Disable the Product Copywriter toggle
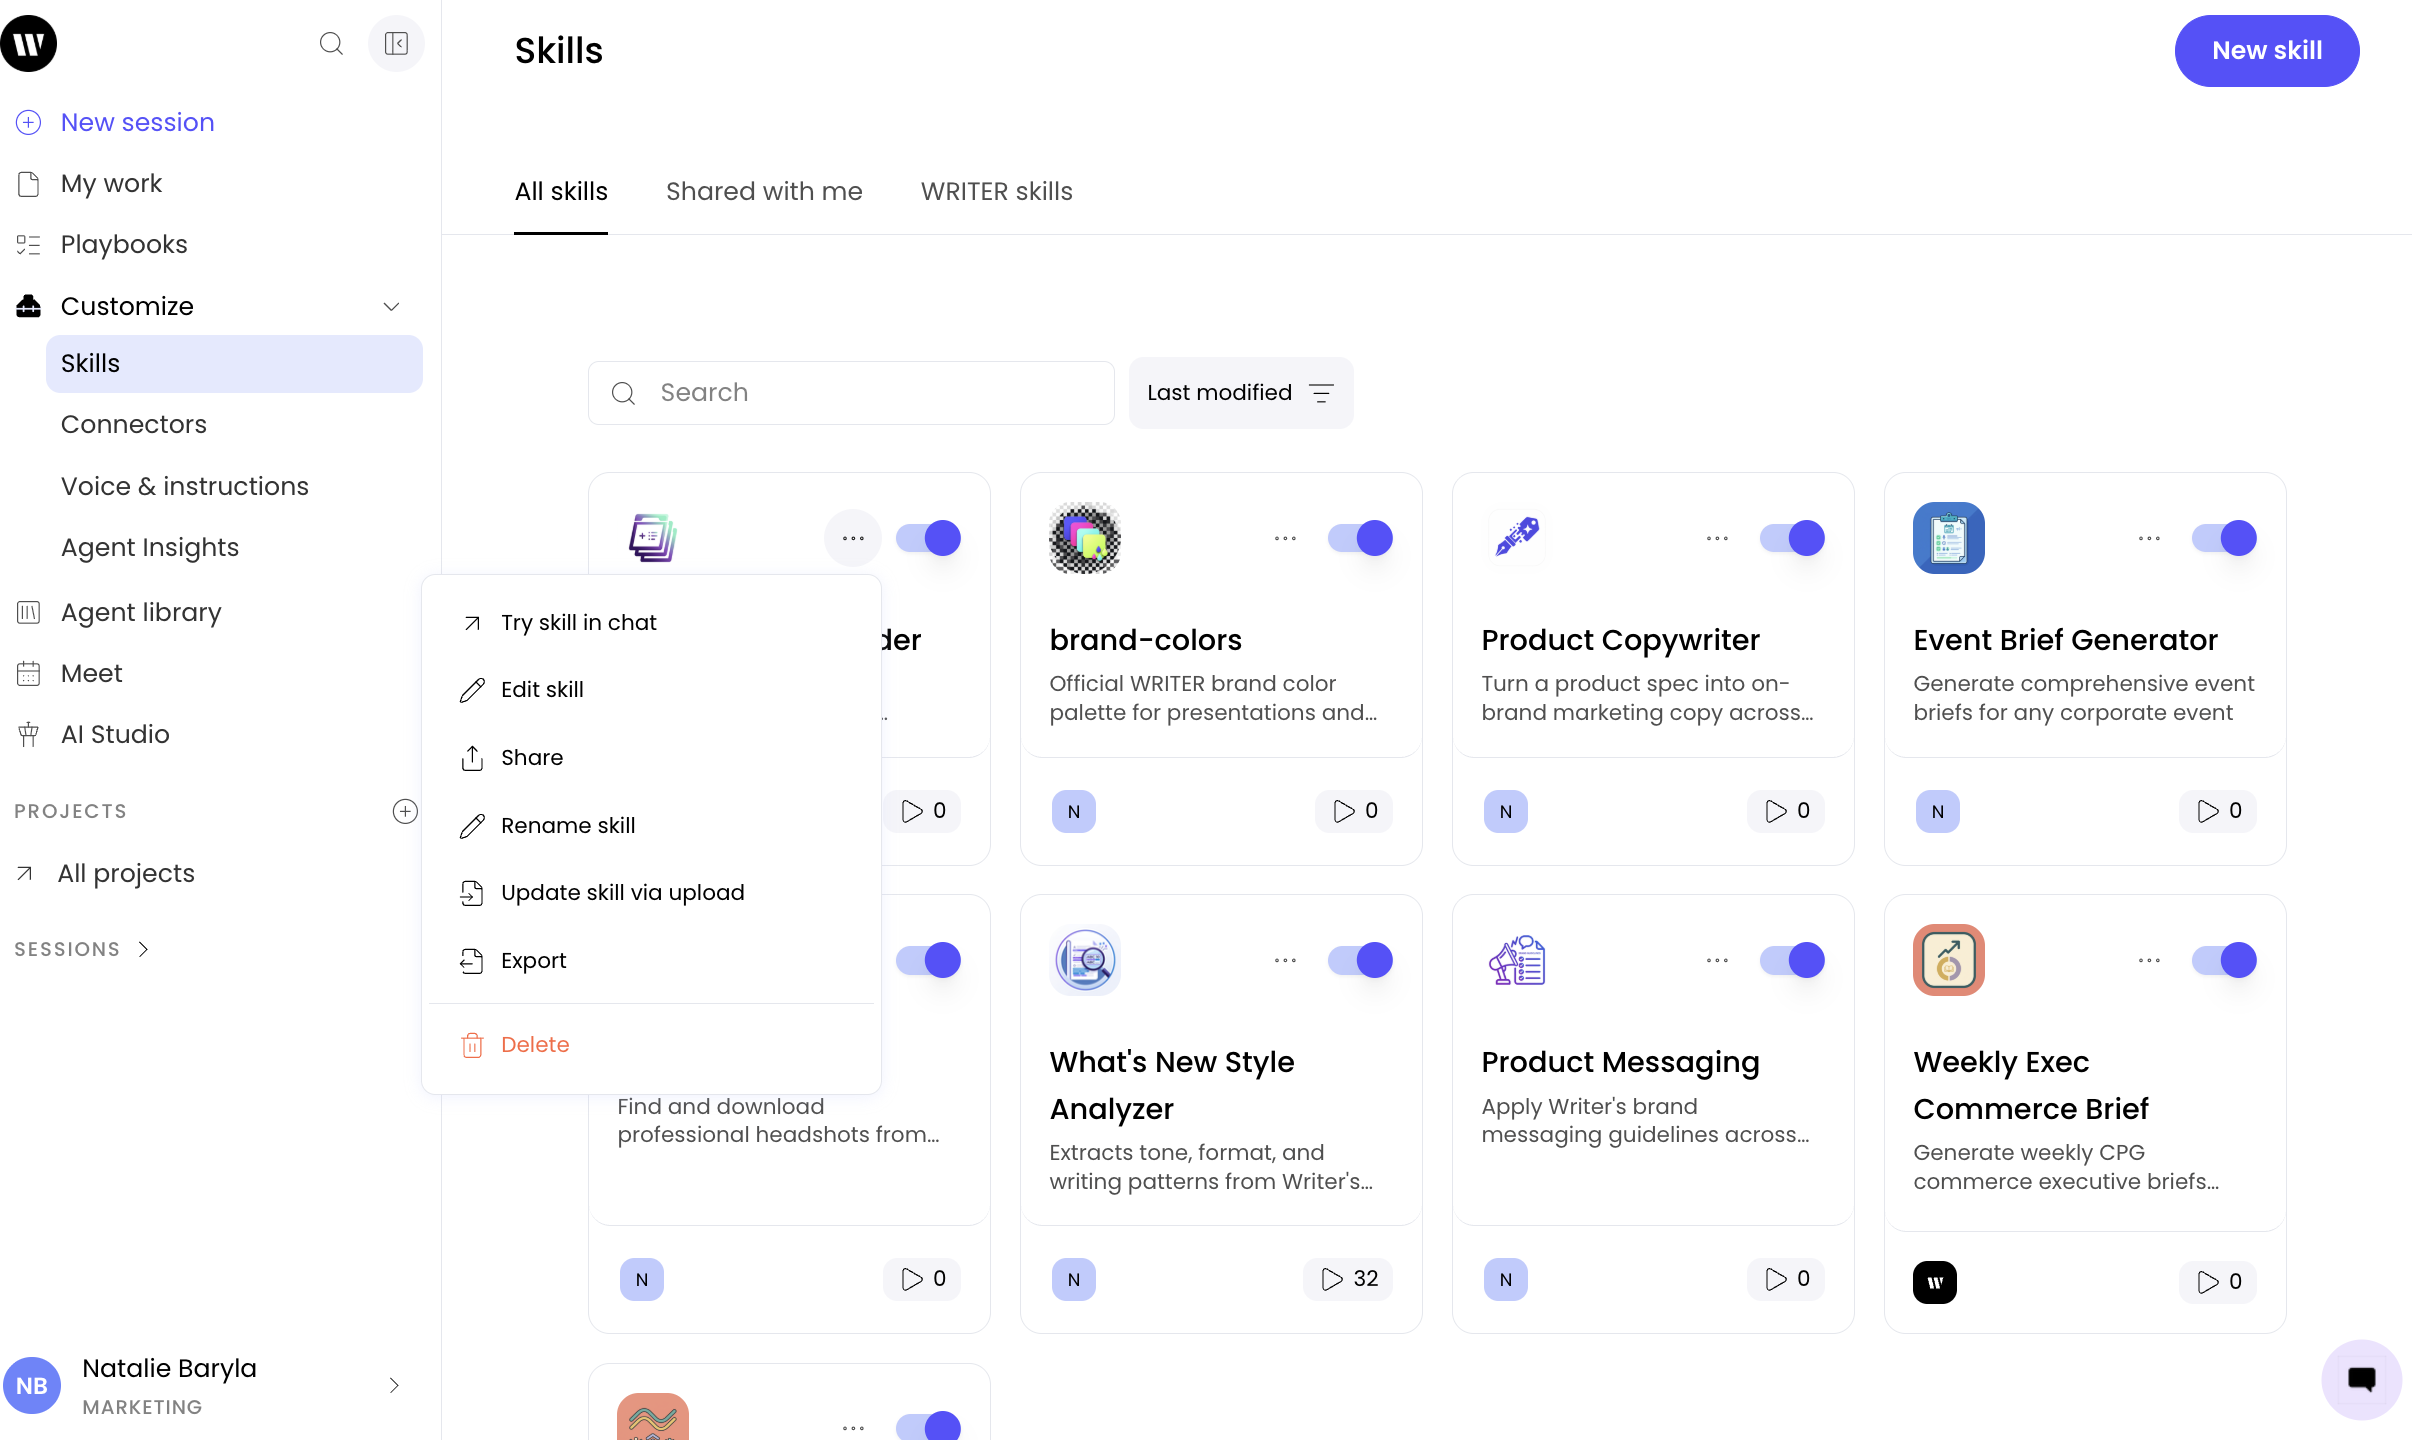 [1792, 538]
